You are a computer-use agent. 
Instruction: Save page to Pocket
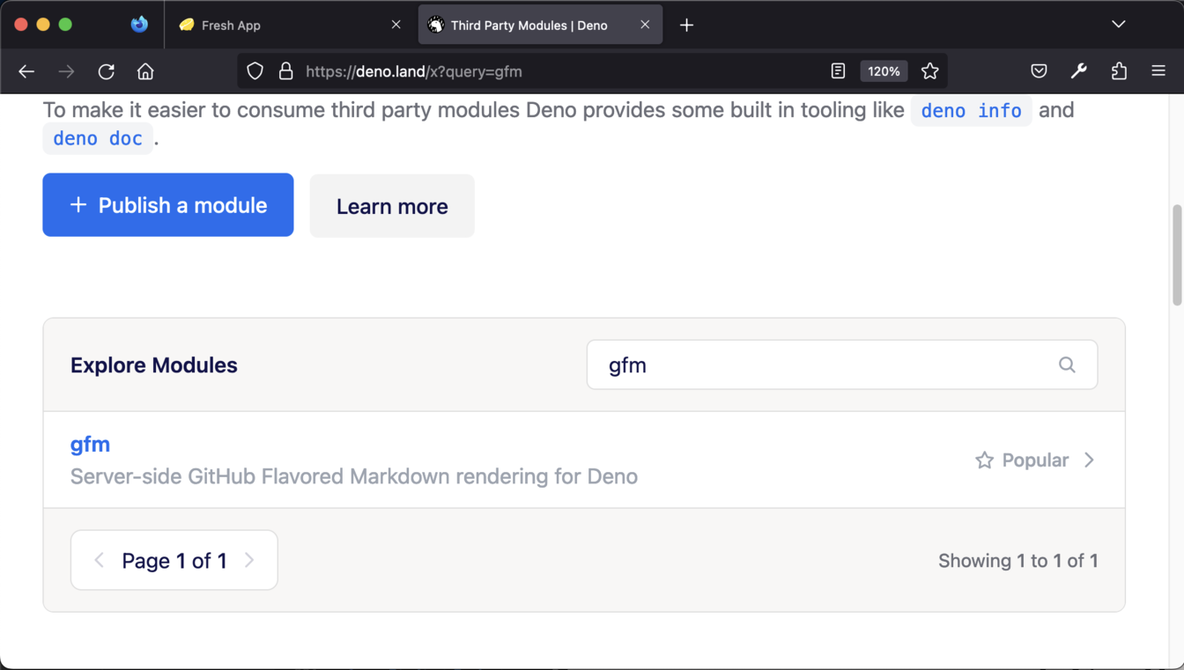point(1039,71)
